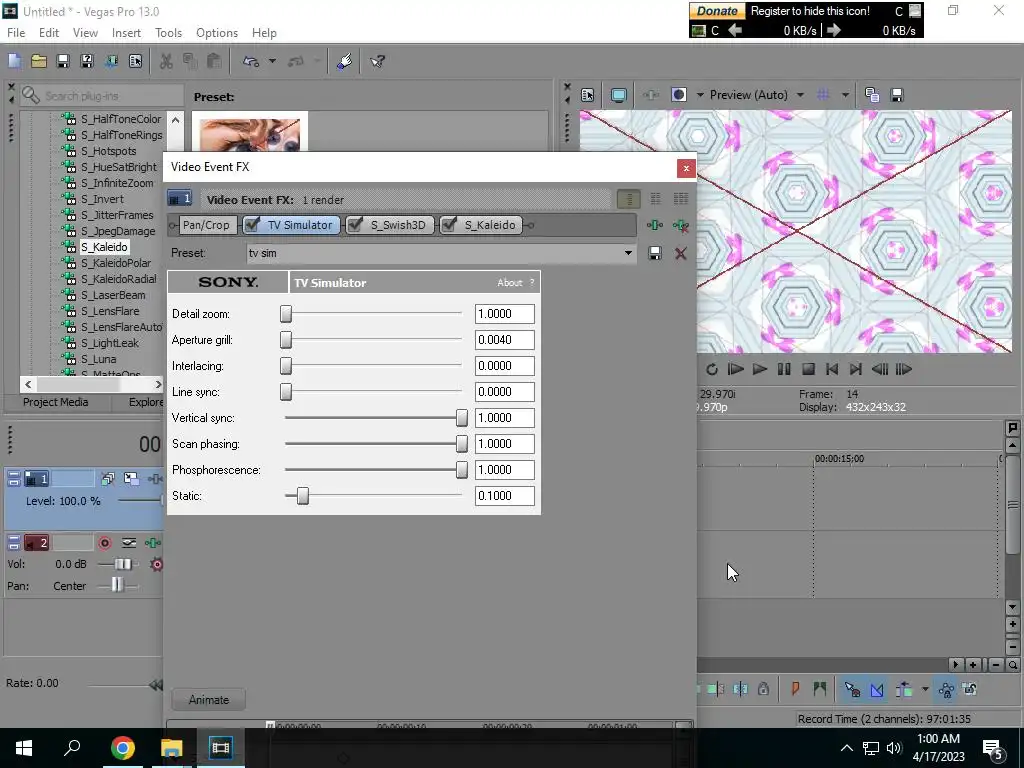Select S_LensFlare in the plug-in list
This screenshot has width=1024, height=768.
tap(110, 312)
